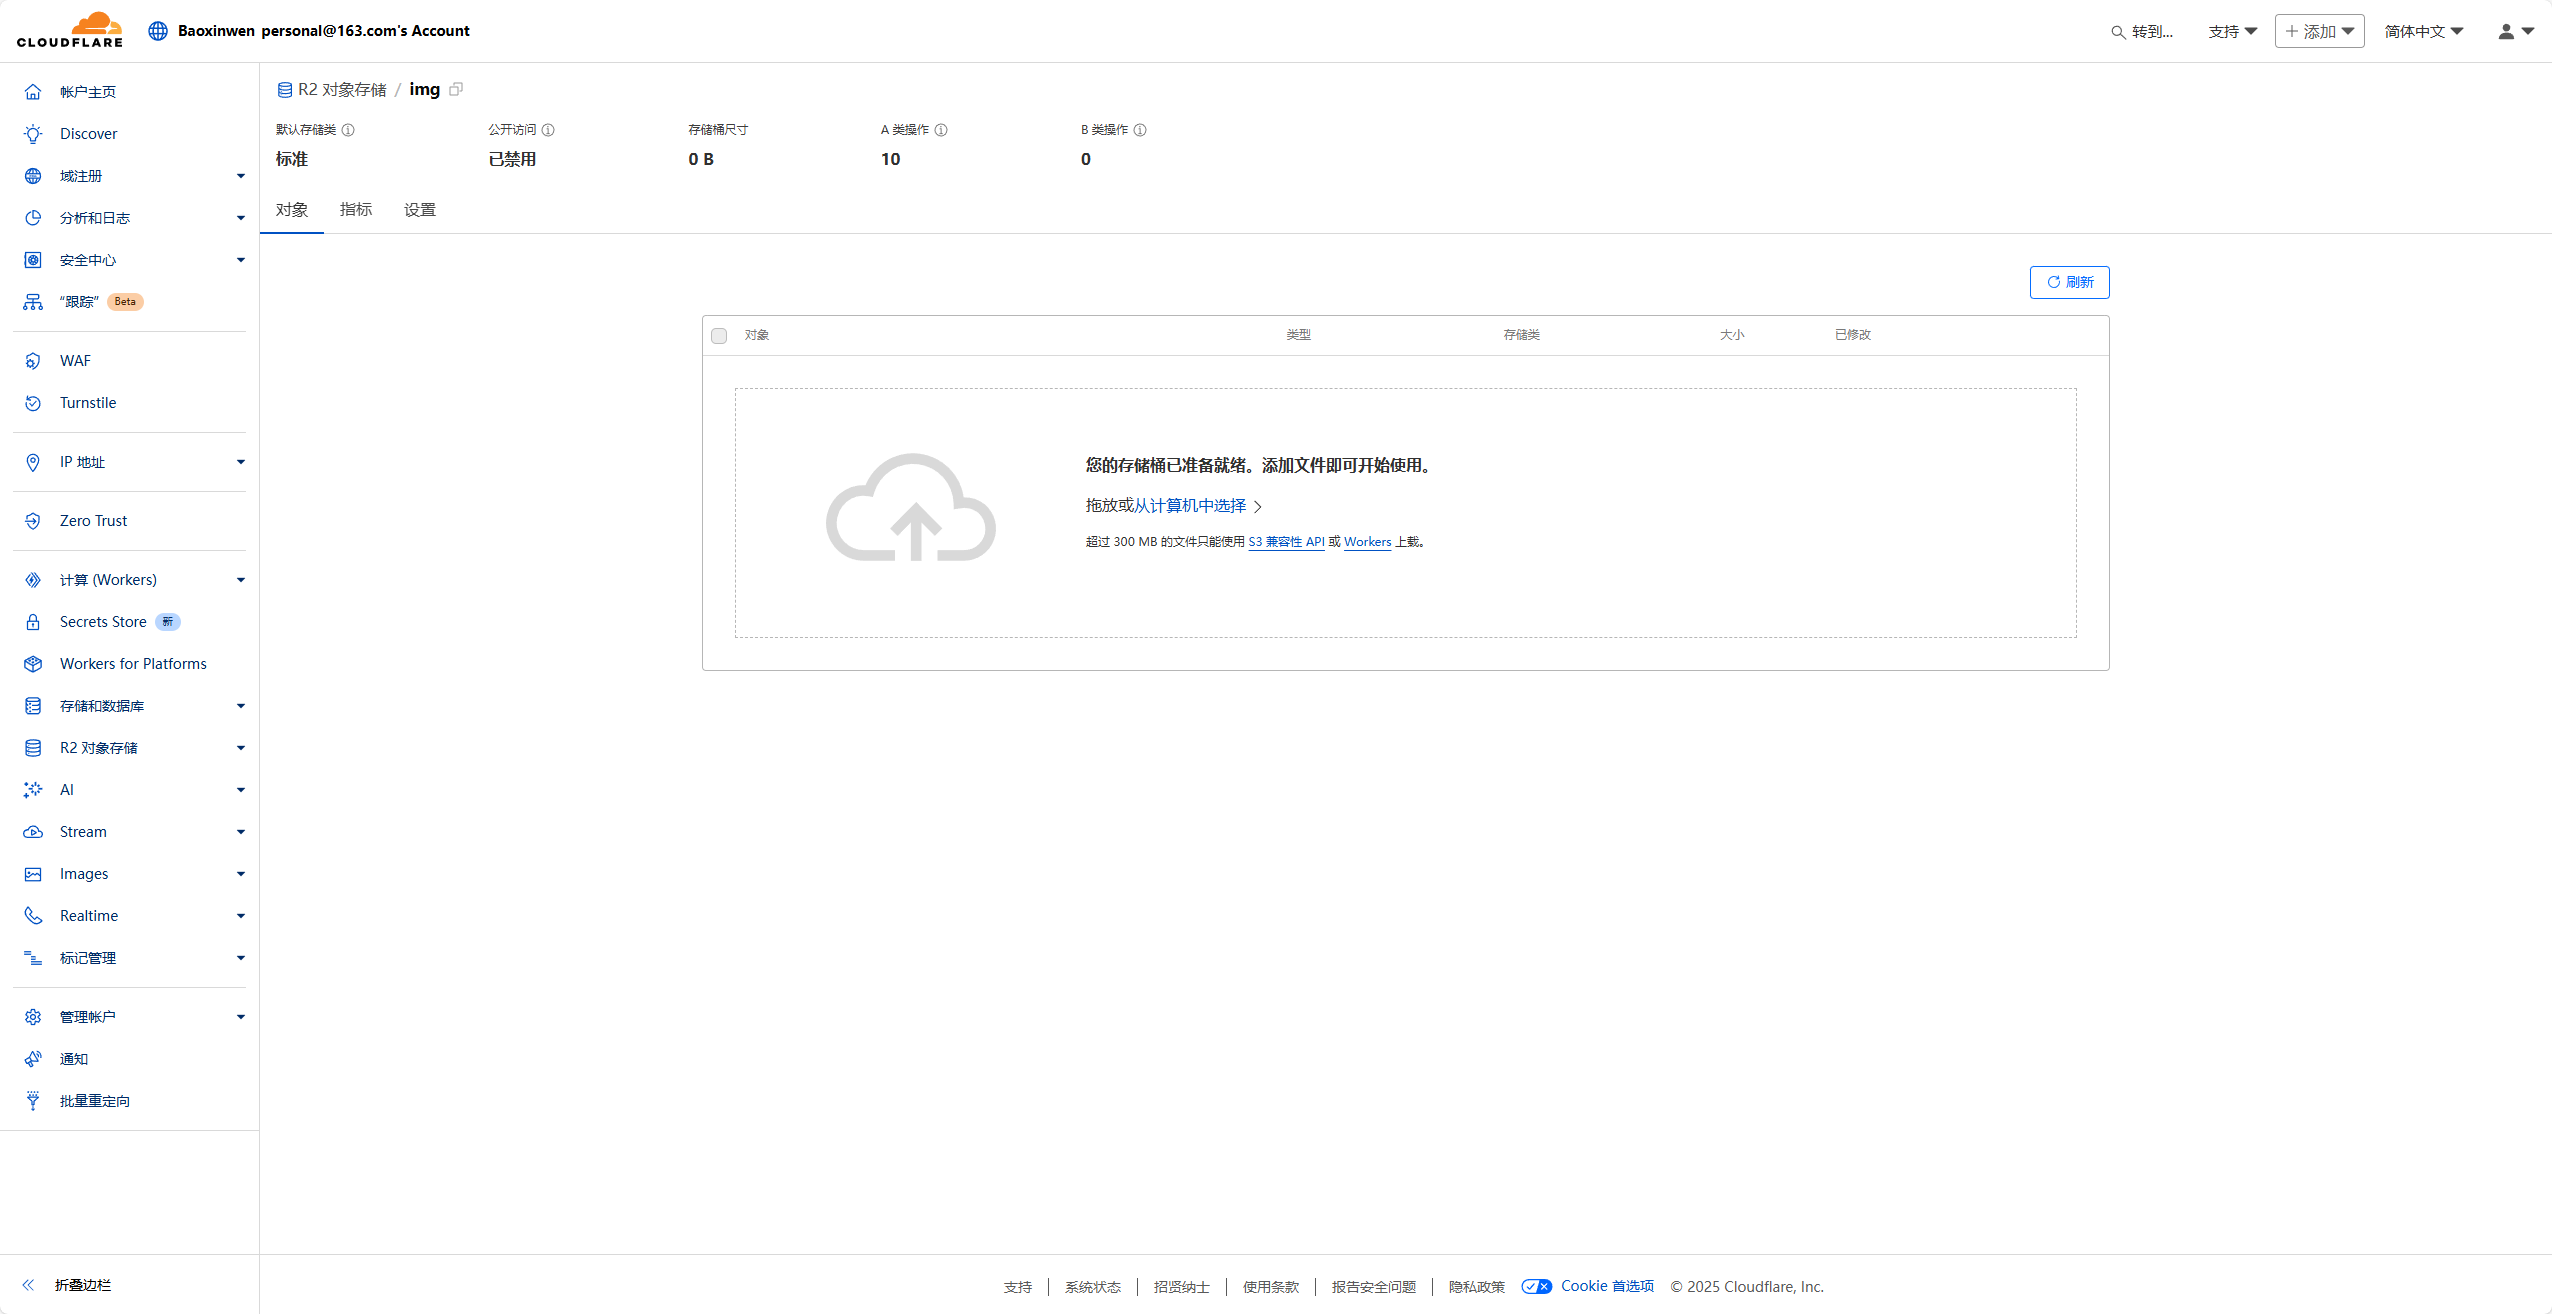Click the cloud upload icon
This screenshot has height=1314, width=2552.
point(911,508)
